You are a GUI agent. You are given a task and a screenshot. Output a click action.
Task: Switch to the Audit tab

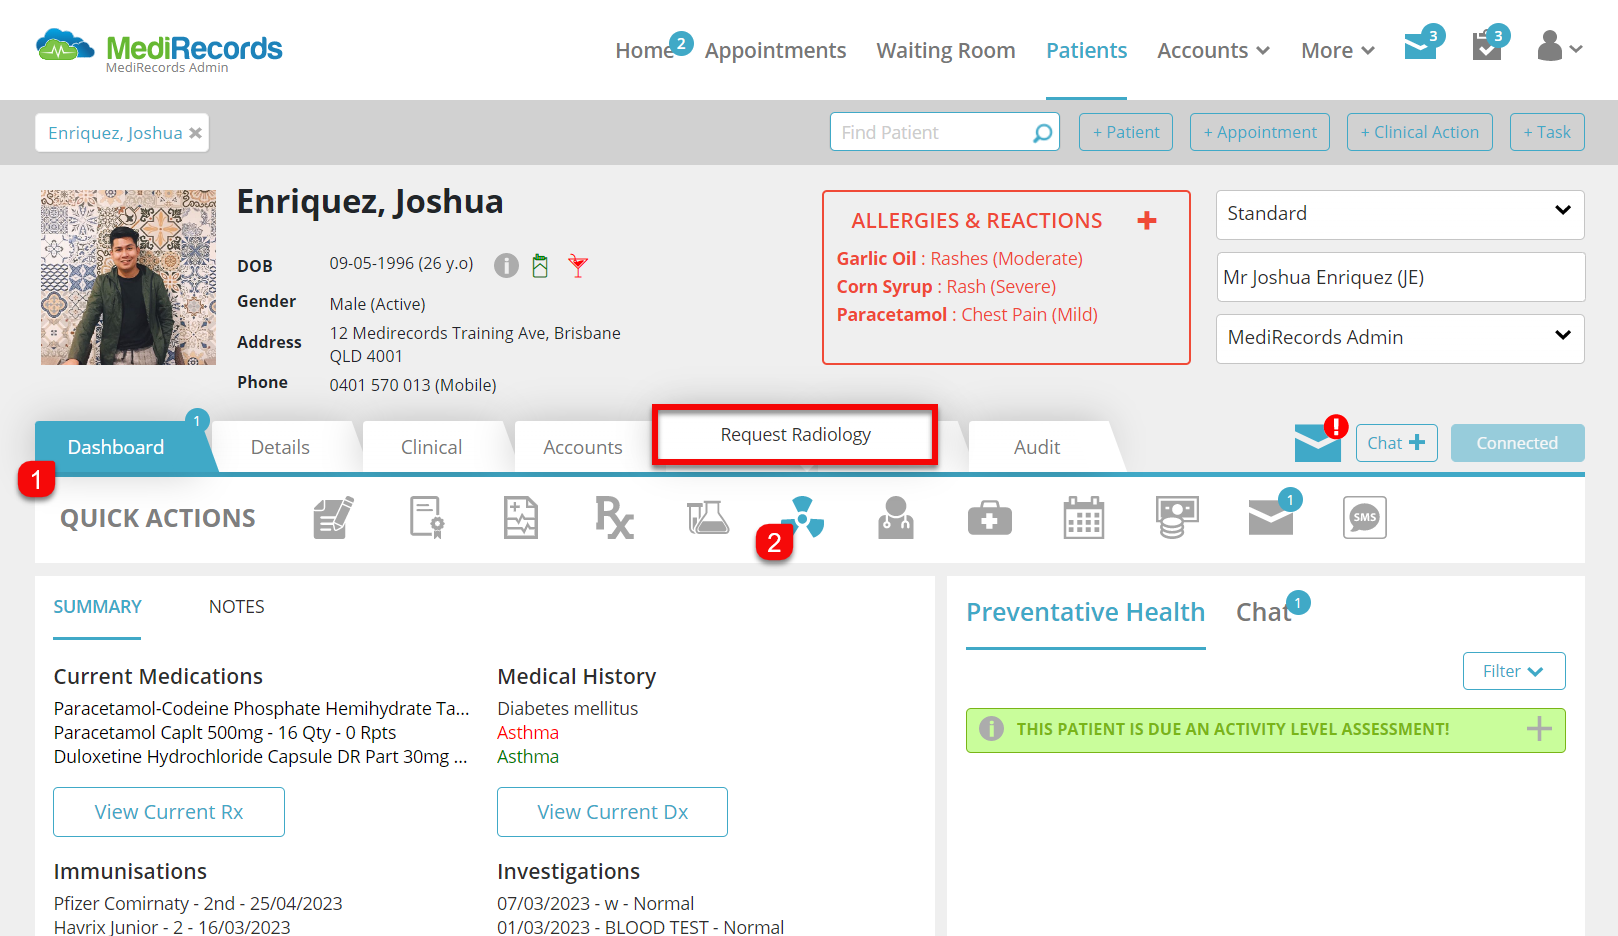point(1037,447)
